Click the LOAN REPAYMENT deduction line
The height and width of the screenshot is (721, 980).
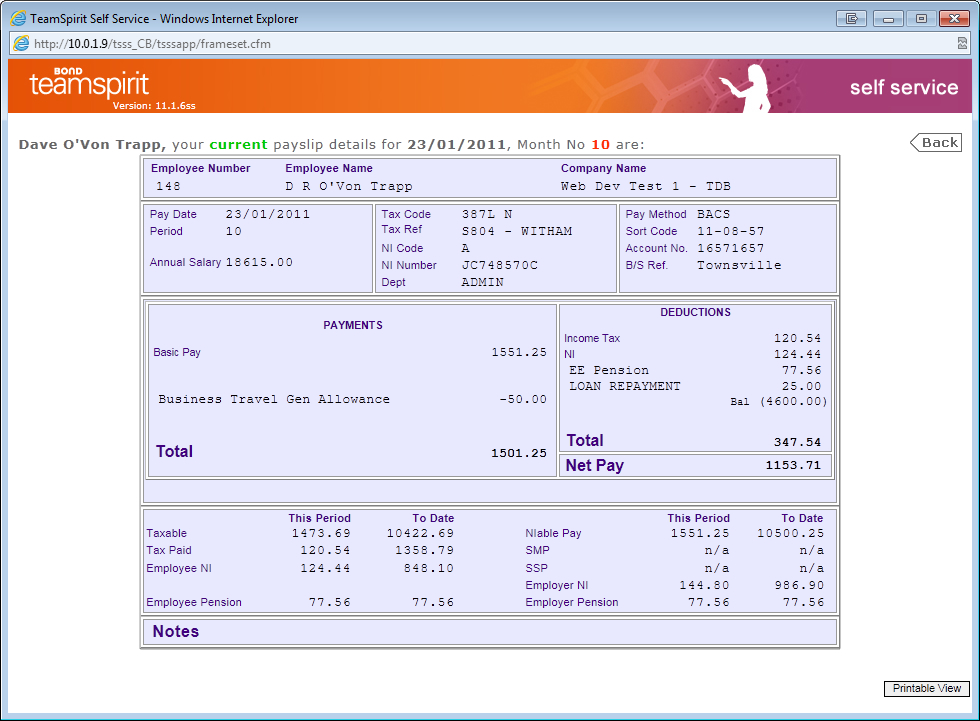[x=624, y=386]
